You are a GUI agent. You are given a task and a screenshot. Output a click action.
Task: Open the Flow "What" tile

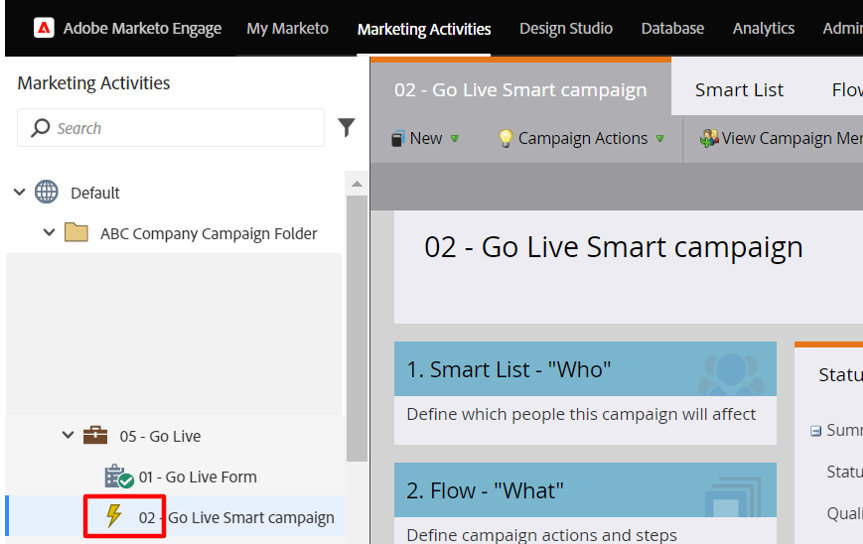pos(585,503)
